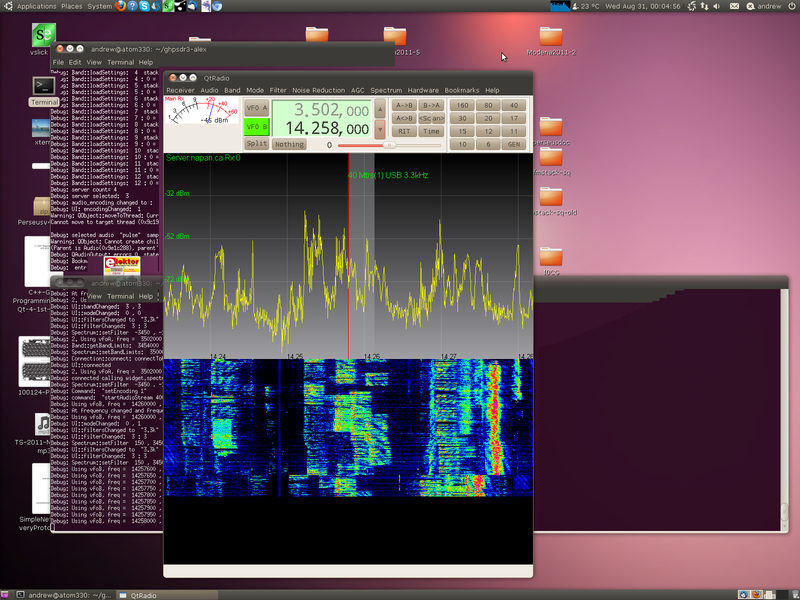Open the Filter menu
The width and height of the screenshot is (800, 600).
(x=278, y=90)
